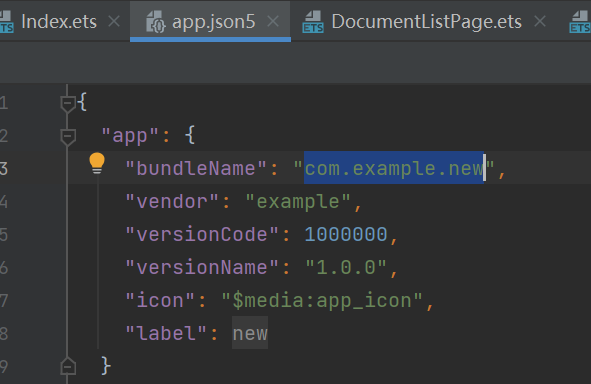Screen dimensions: 591x384
Task: Click the app.json5 file type icon
Action: 156,22
